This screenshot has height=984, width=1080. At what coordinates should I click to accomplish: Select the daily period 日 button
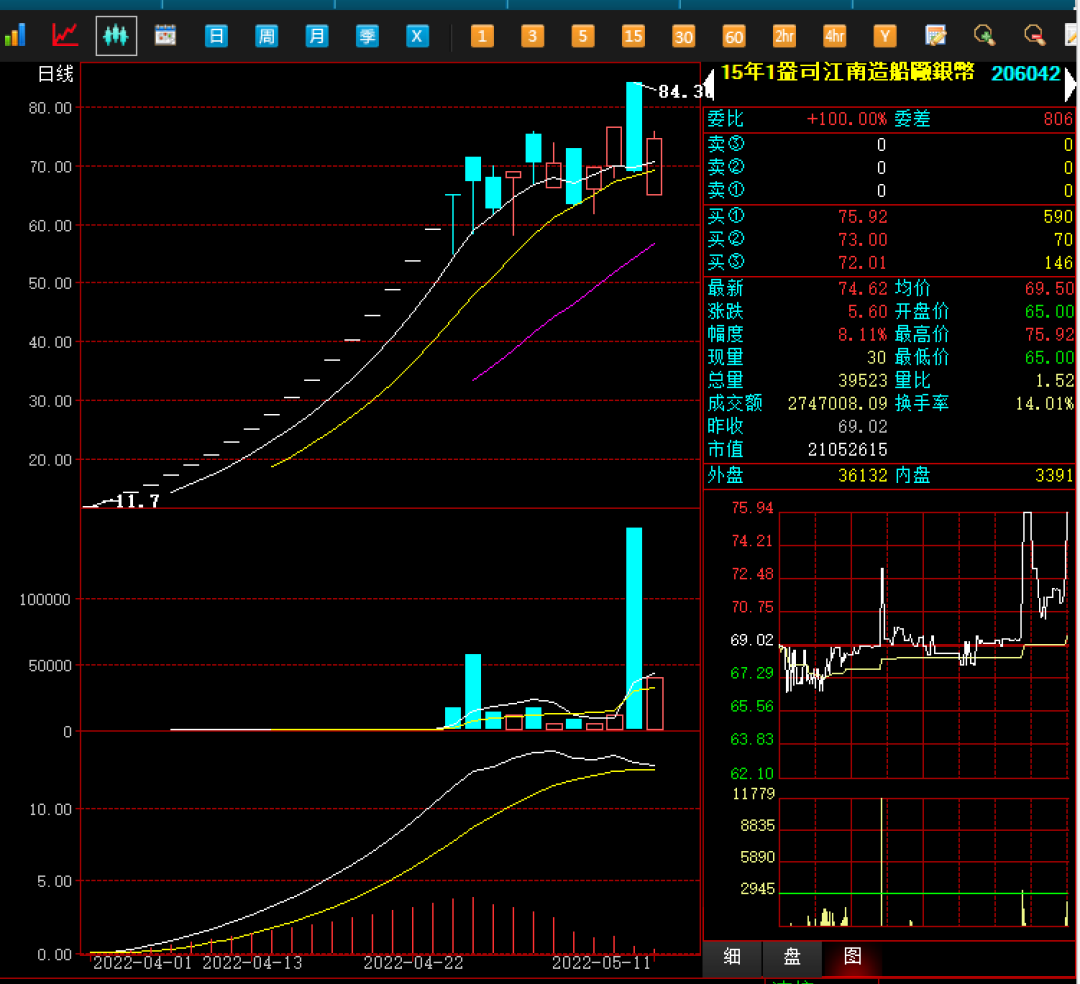click(x=216, y=36)
